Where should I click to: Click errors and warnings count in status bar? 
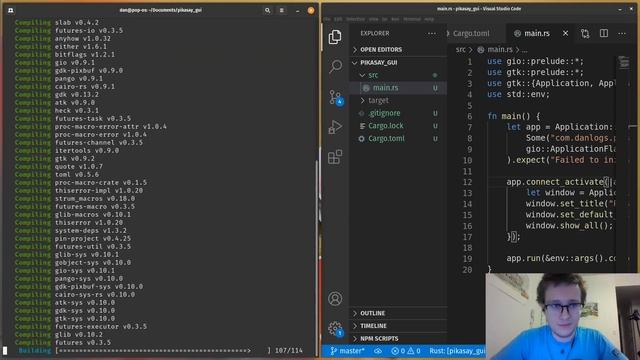click(406, 351)
